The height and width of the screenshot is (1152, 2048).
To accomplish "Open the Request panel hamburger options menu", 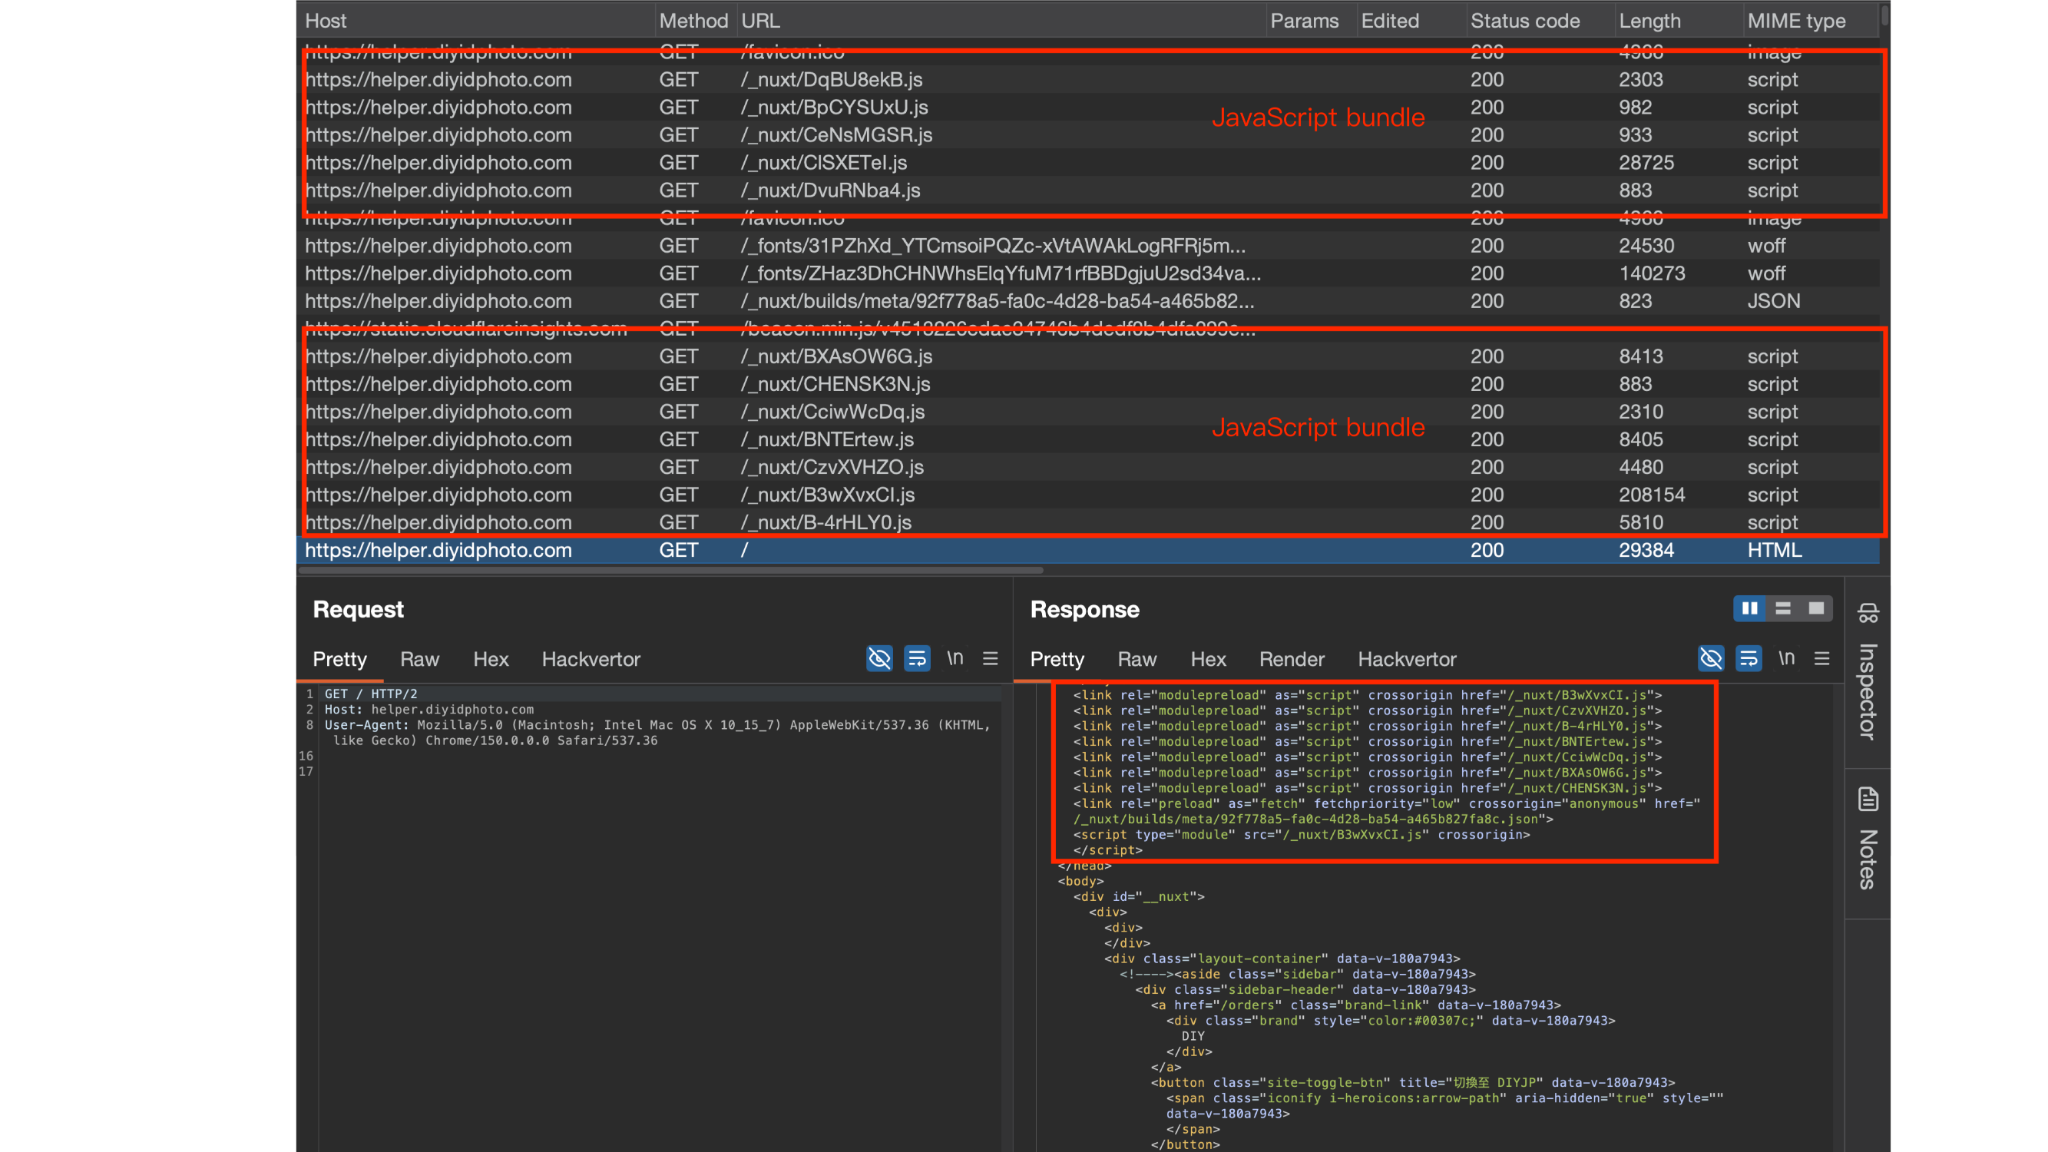I will tap(991, 658).
